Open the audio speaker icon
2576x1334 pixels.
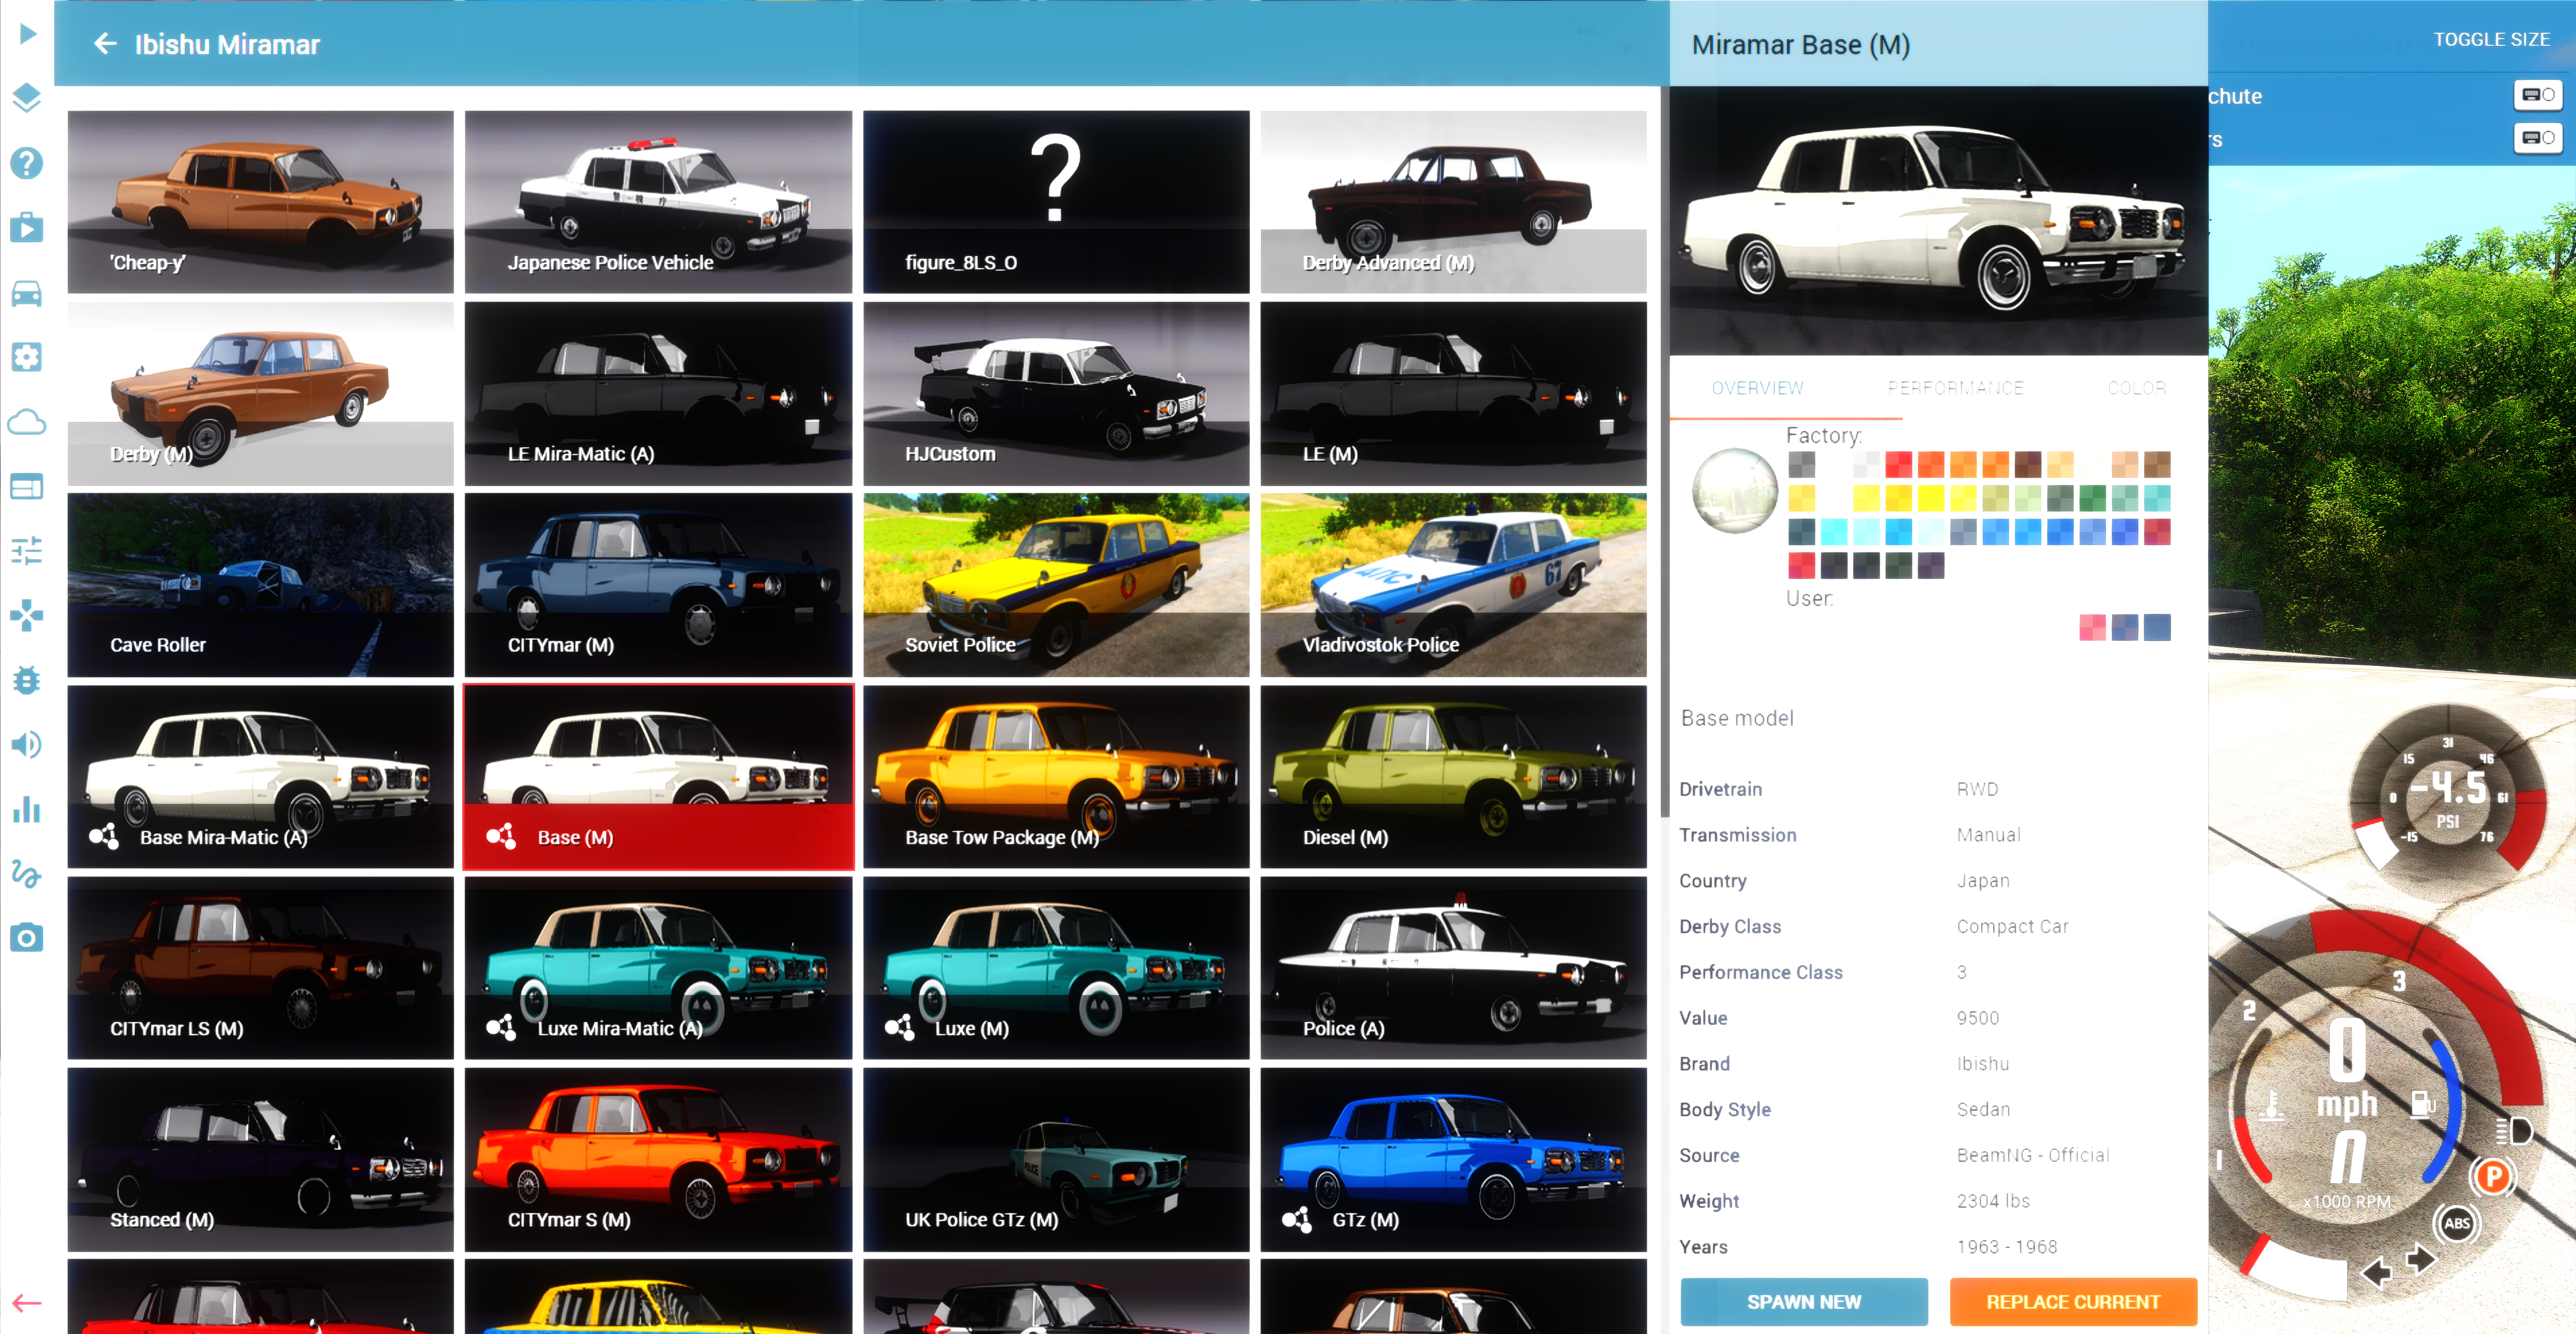(27, 745)
